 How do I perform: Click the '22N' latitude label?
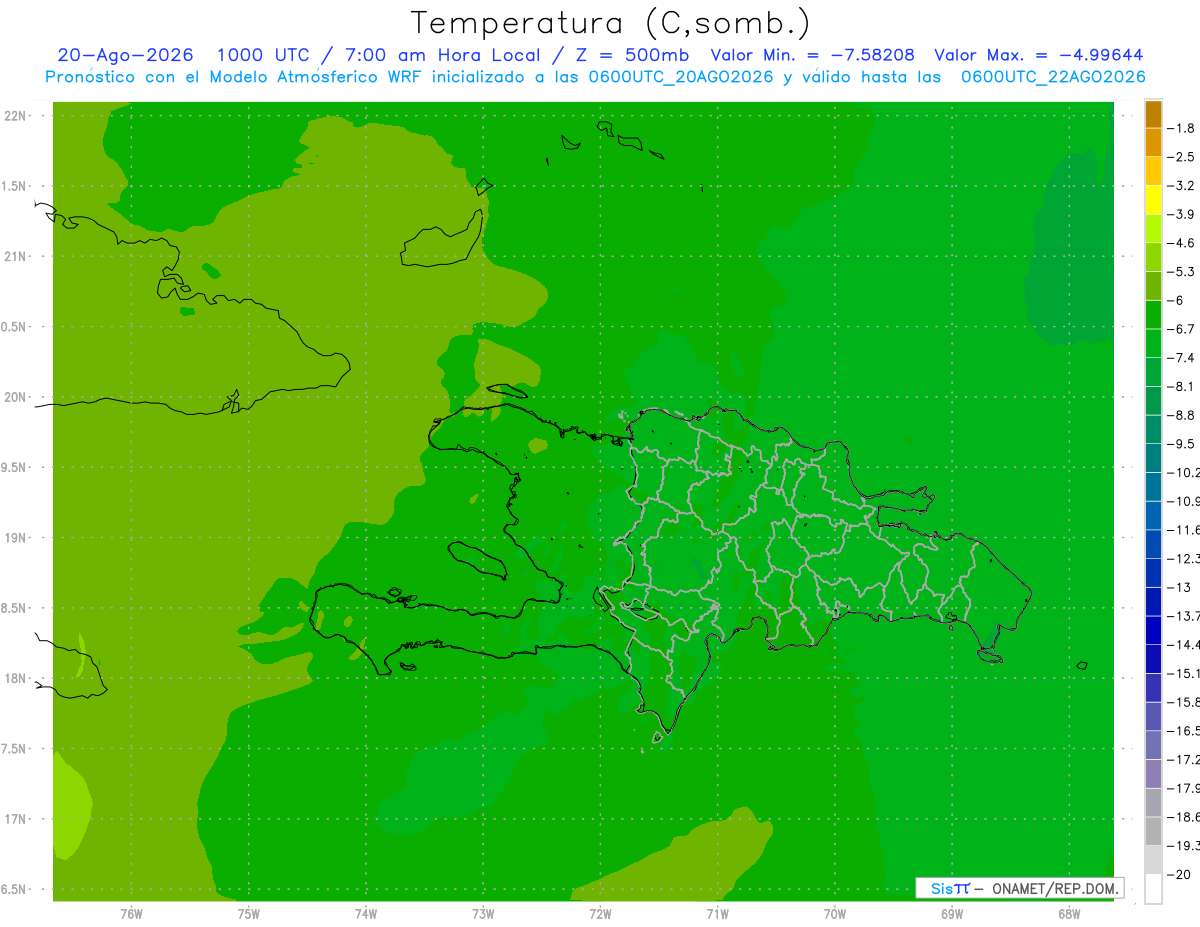click(17, 116)
